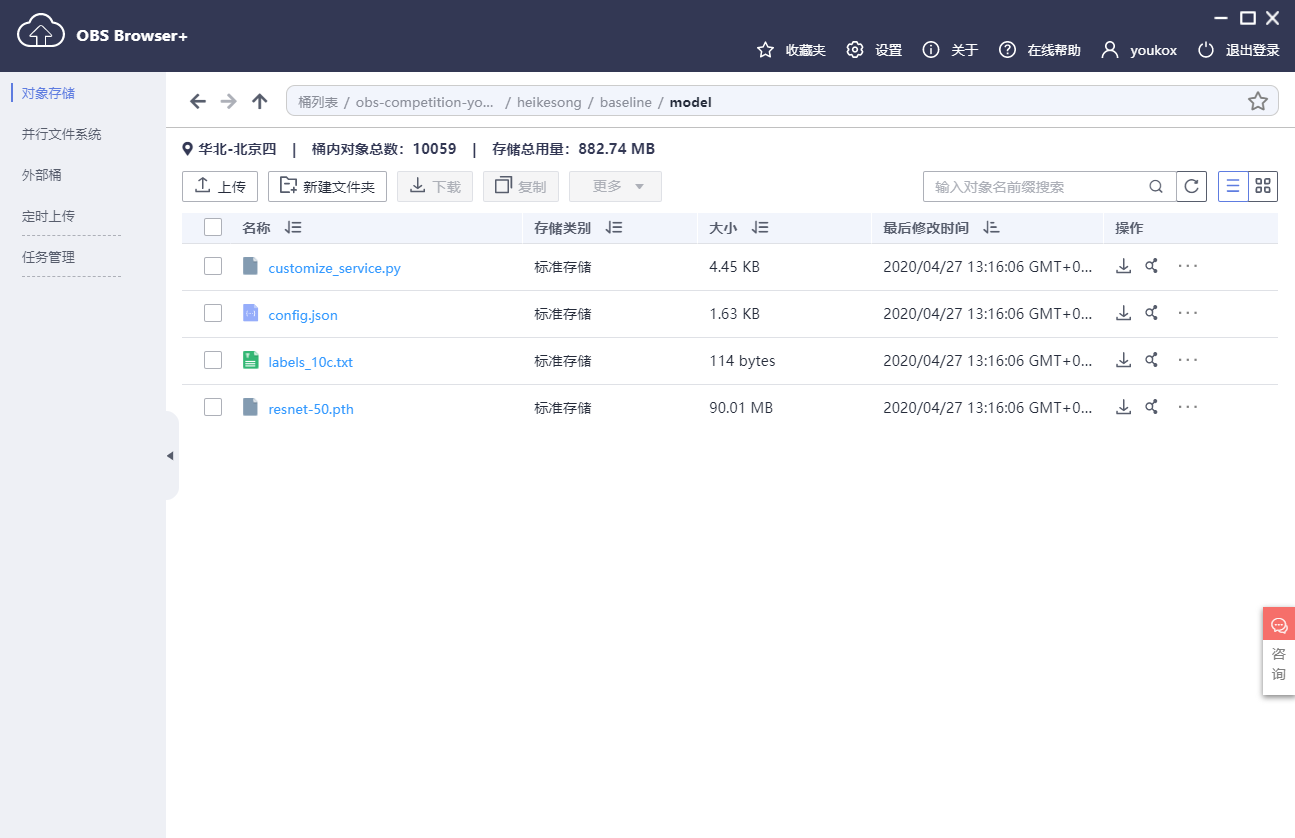Select 定时上传 in sidebar
This screenshot has height=838, width=1295.
pyautogui.click(x=48, y=216)
